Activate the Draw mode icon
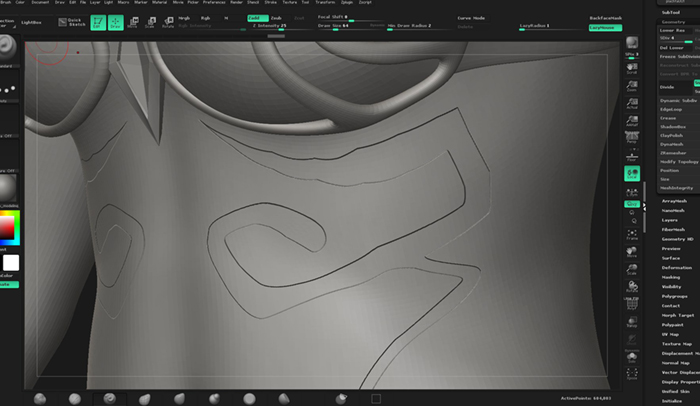Viewport: 700px width, 406px height. click(x=116, y=23)
